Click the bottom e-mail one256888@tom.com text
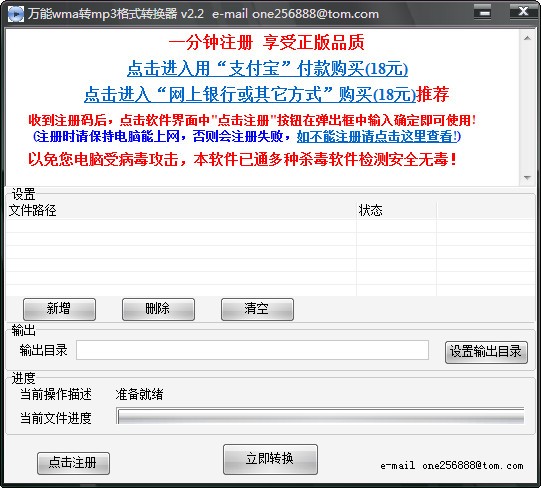541x488 pixels. (452, 466)
